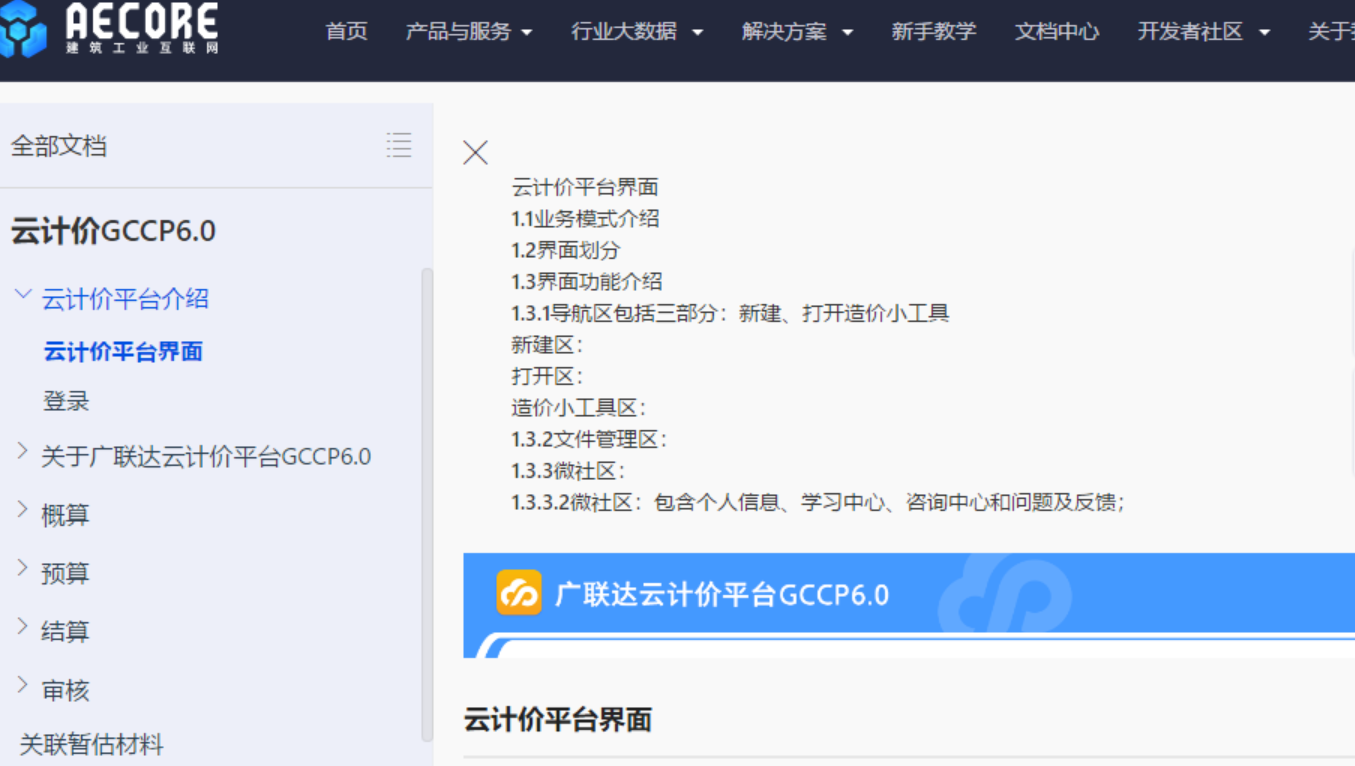
Task: Open the 产品与服务 dropdown menu
Action: point(469,31)
